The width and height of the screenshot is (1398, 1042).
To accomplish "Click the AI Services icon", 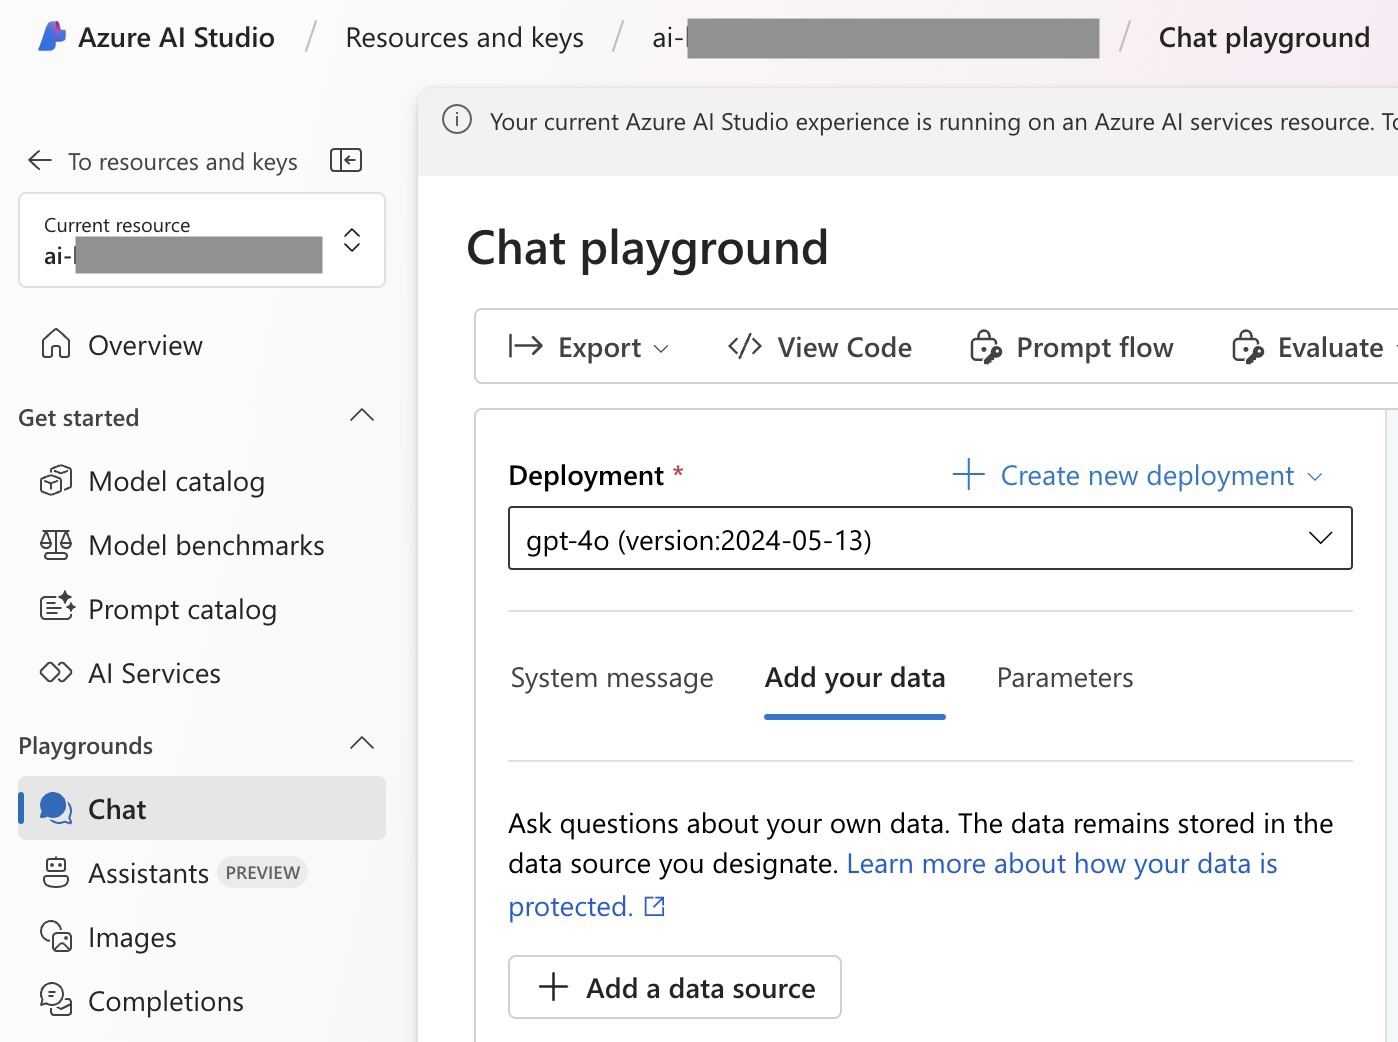I will (x=56, y=673).
